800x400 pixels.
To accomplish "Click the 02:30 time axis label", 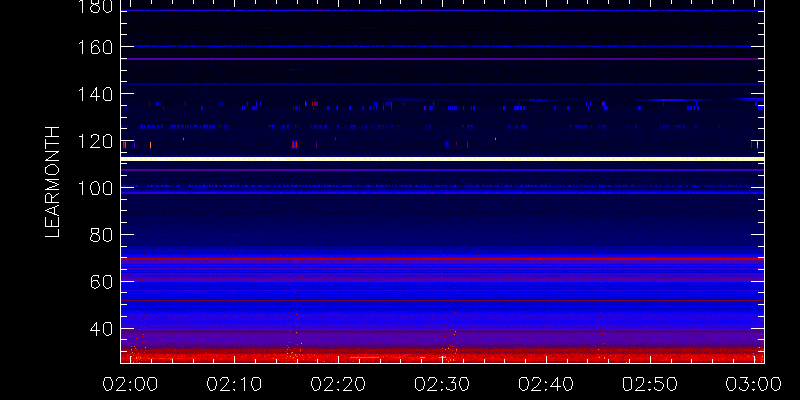I will tap(442, 384).
